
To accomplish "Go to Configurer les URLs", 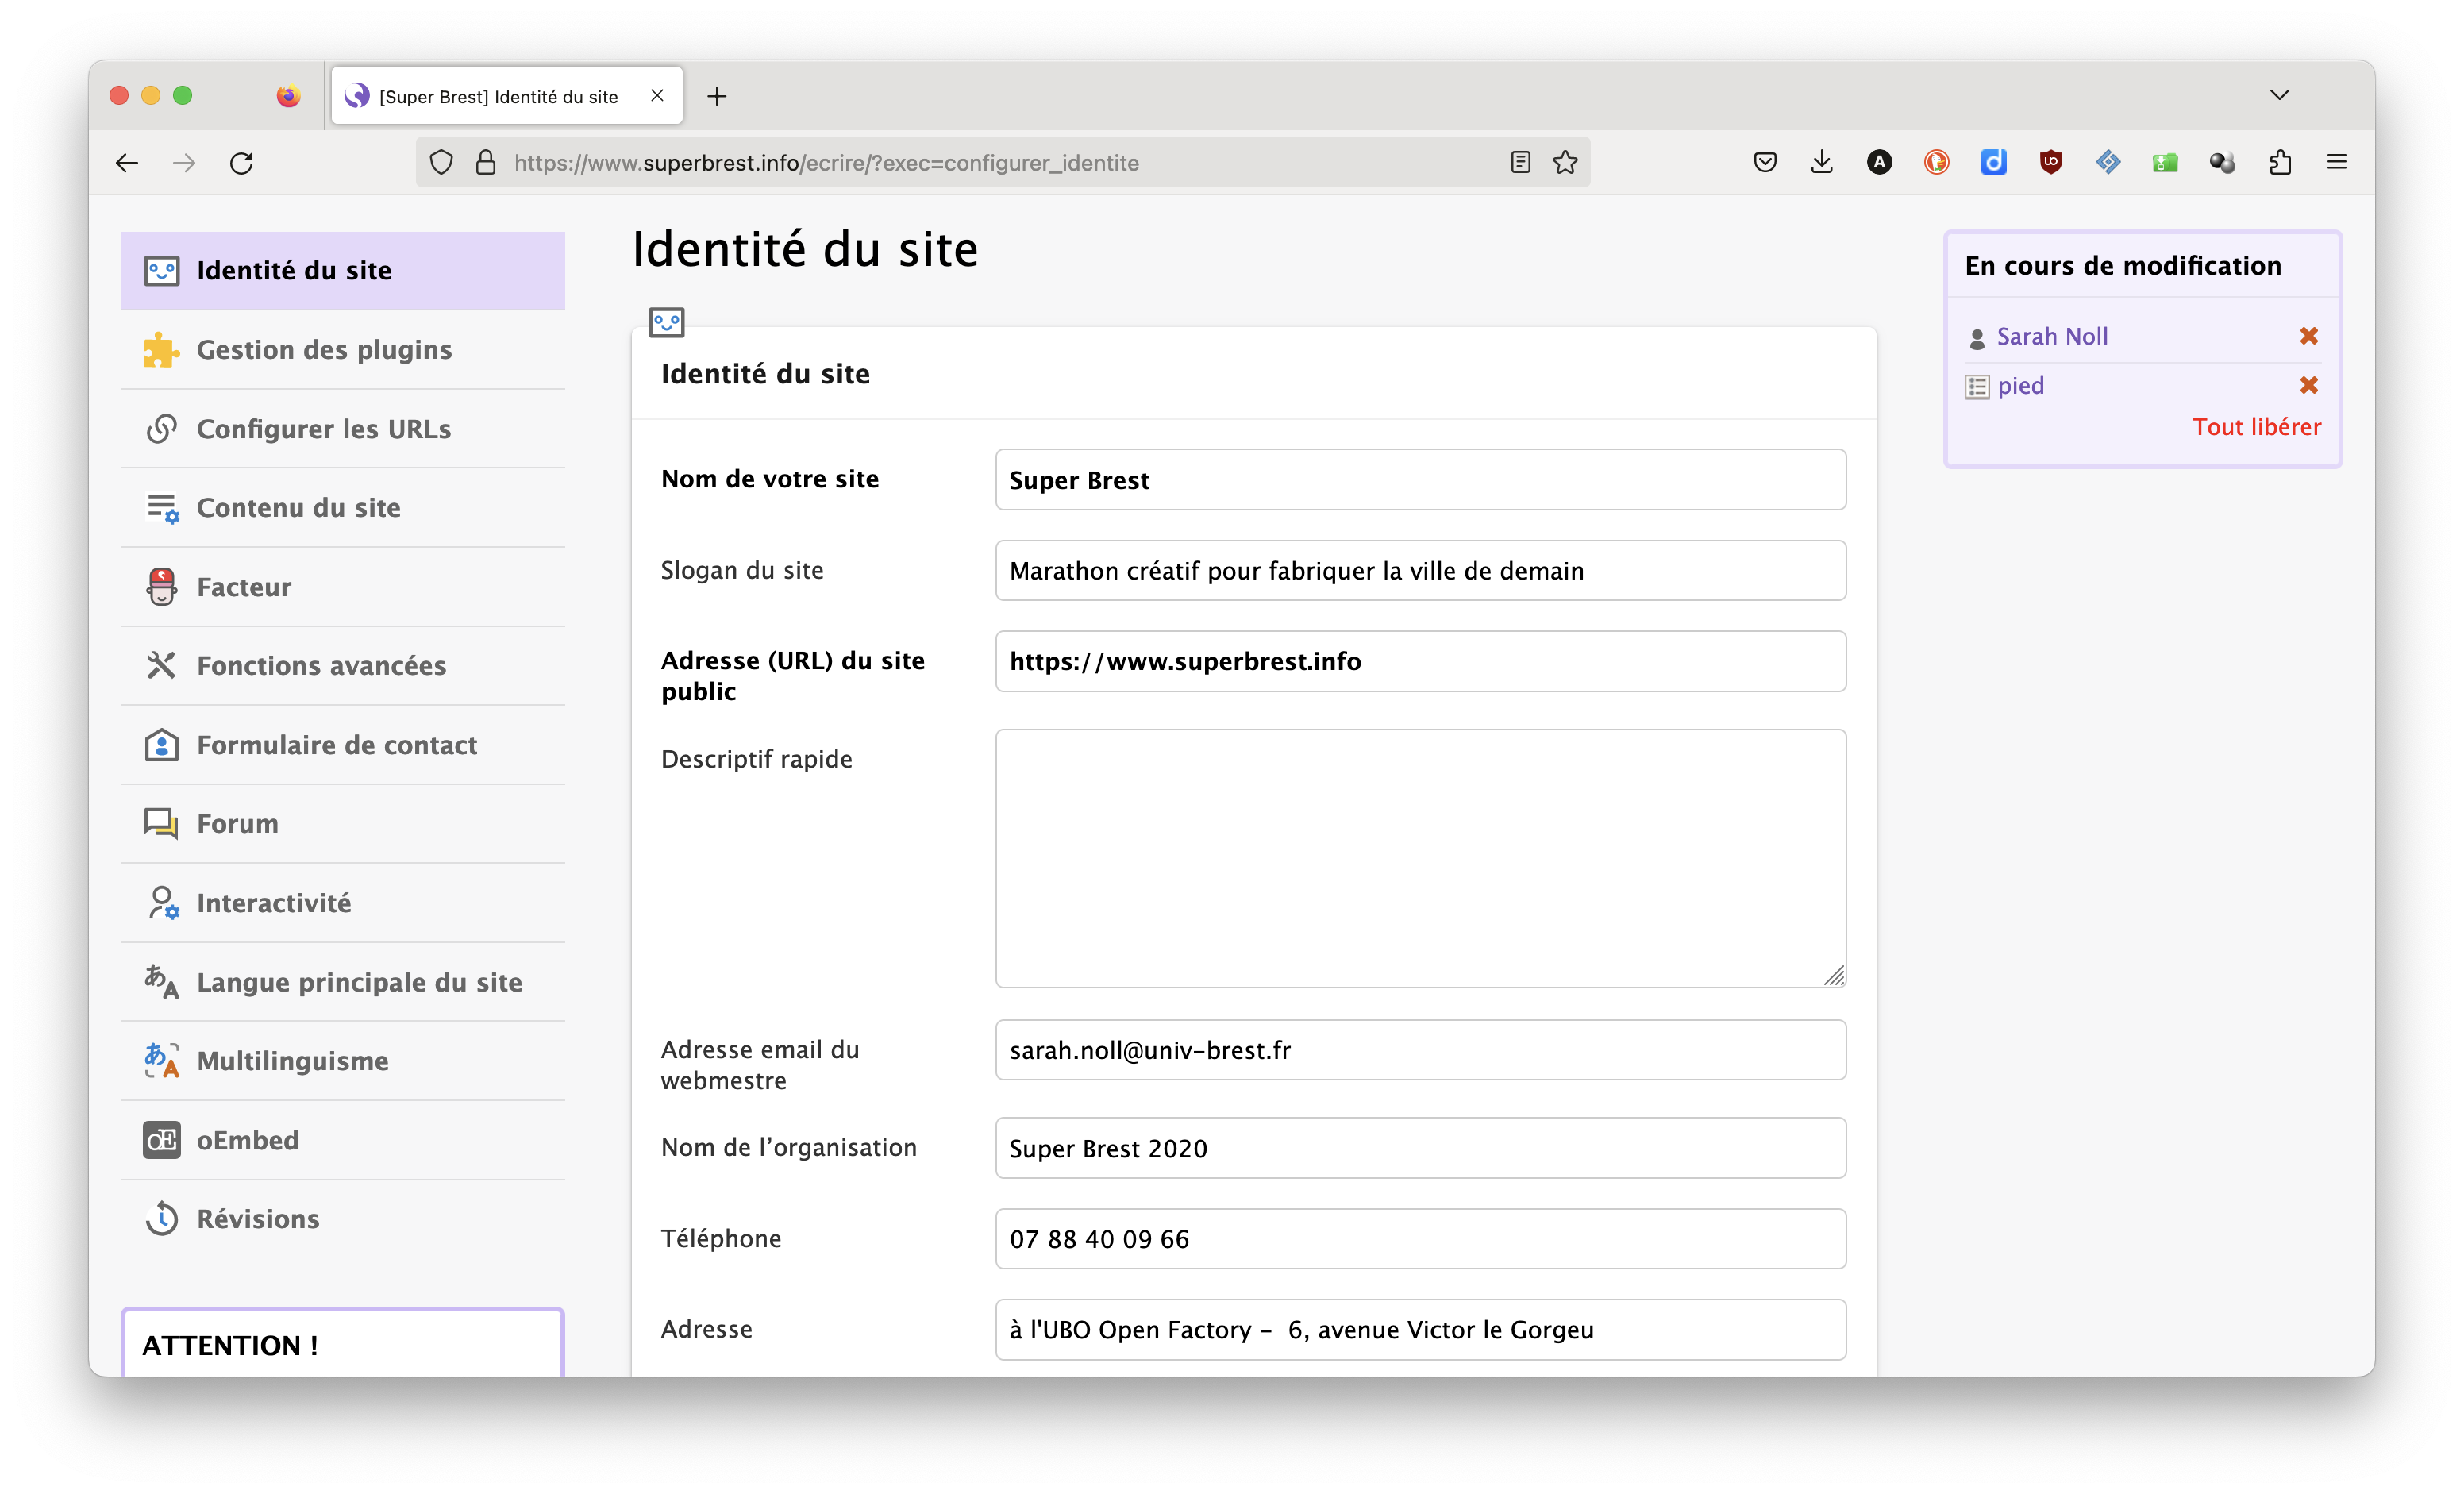I will tap(342, 428).
